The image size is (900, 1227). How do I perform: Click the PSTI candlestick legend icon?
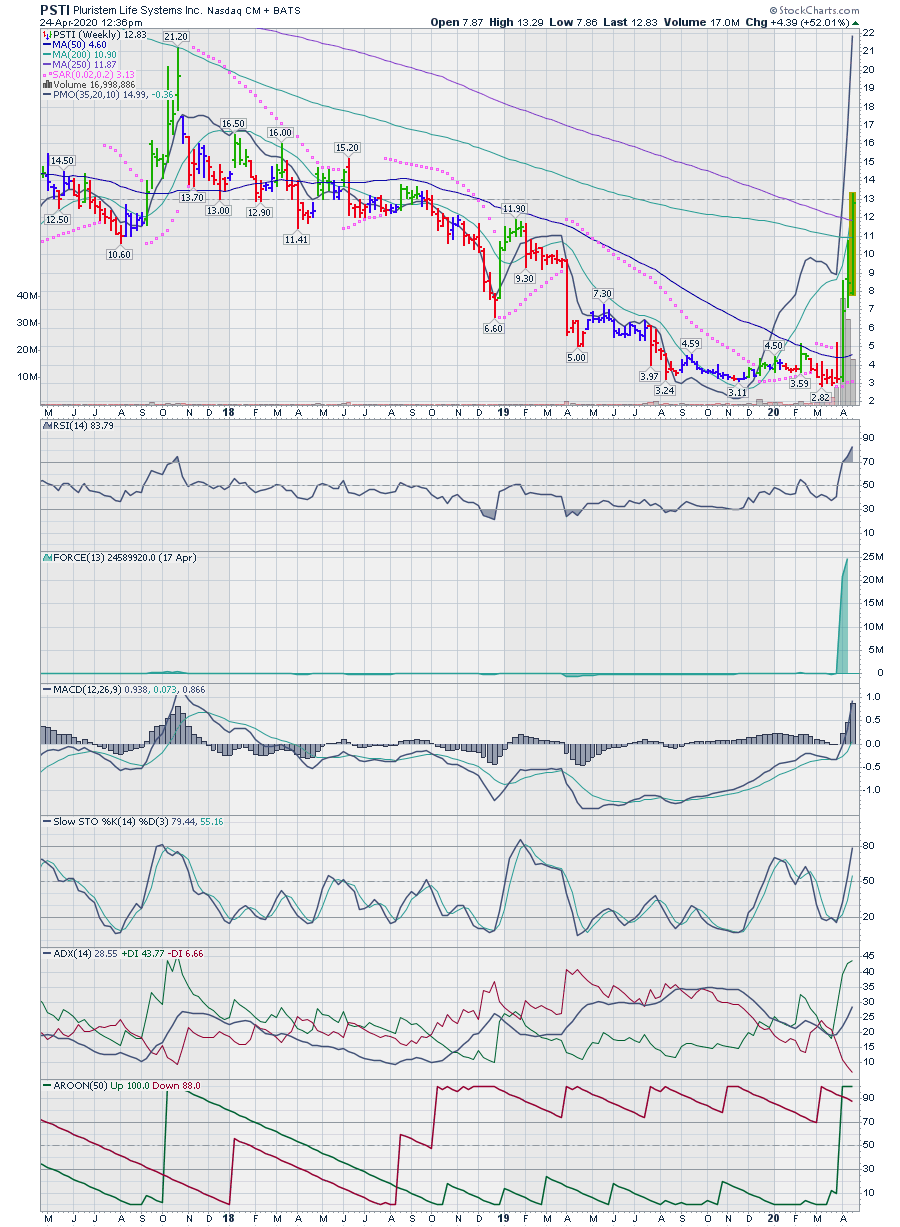coord(45,35)
